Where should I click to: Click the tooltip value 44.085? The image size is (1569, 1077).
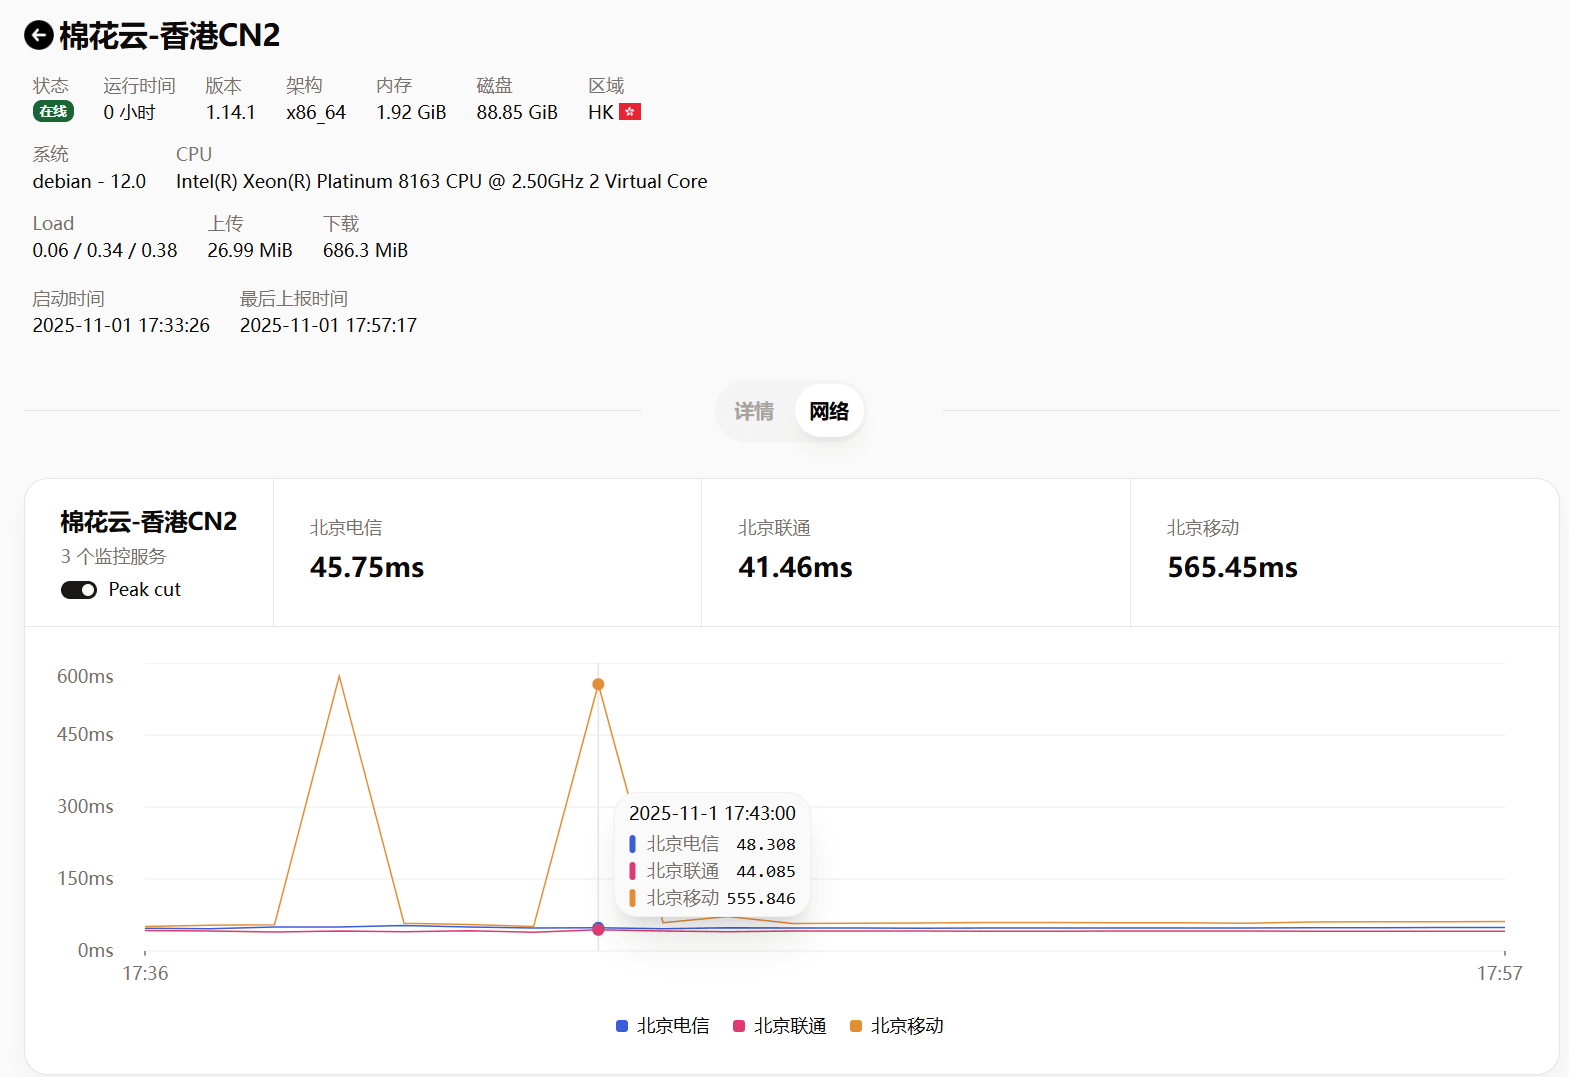[x=766, y=871]
